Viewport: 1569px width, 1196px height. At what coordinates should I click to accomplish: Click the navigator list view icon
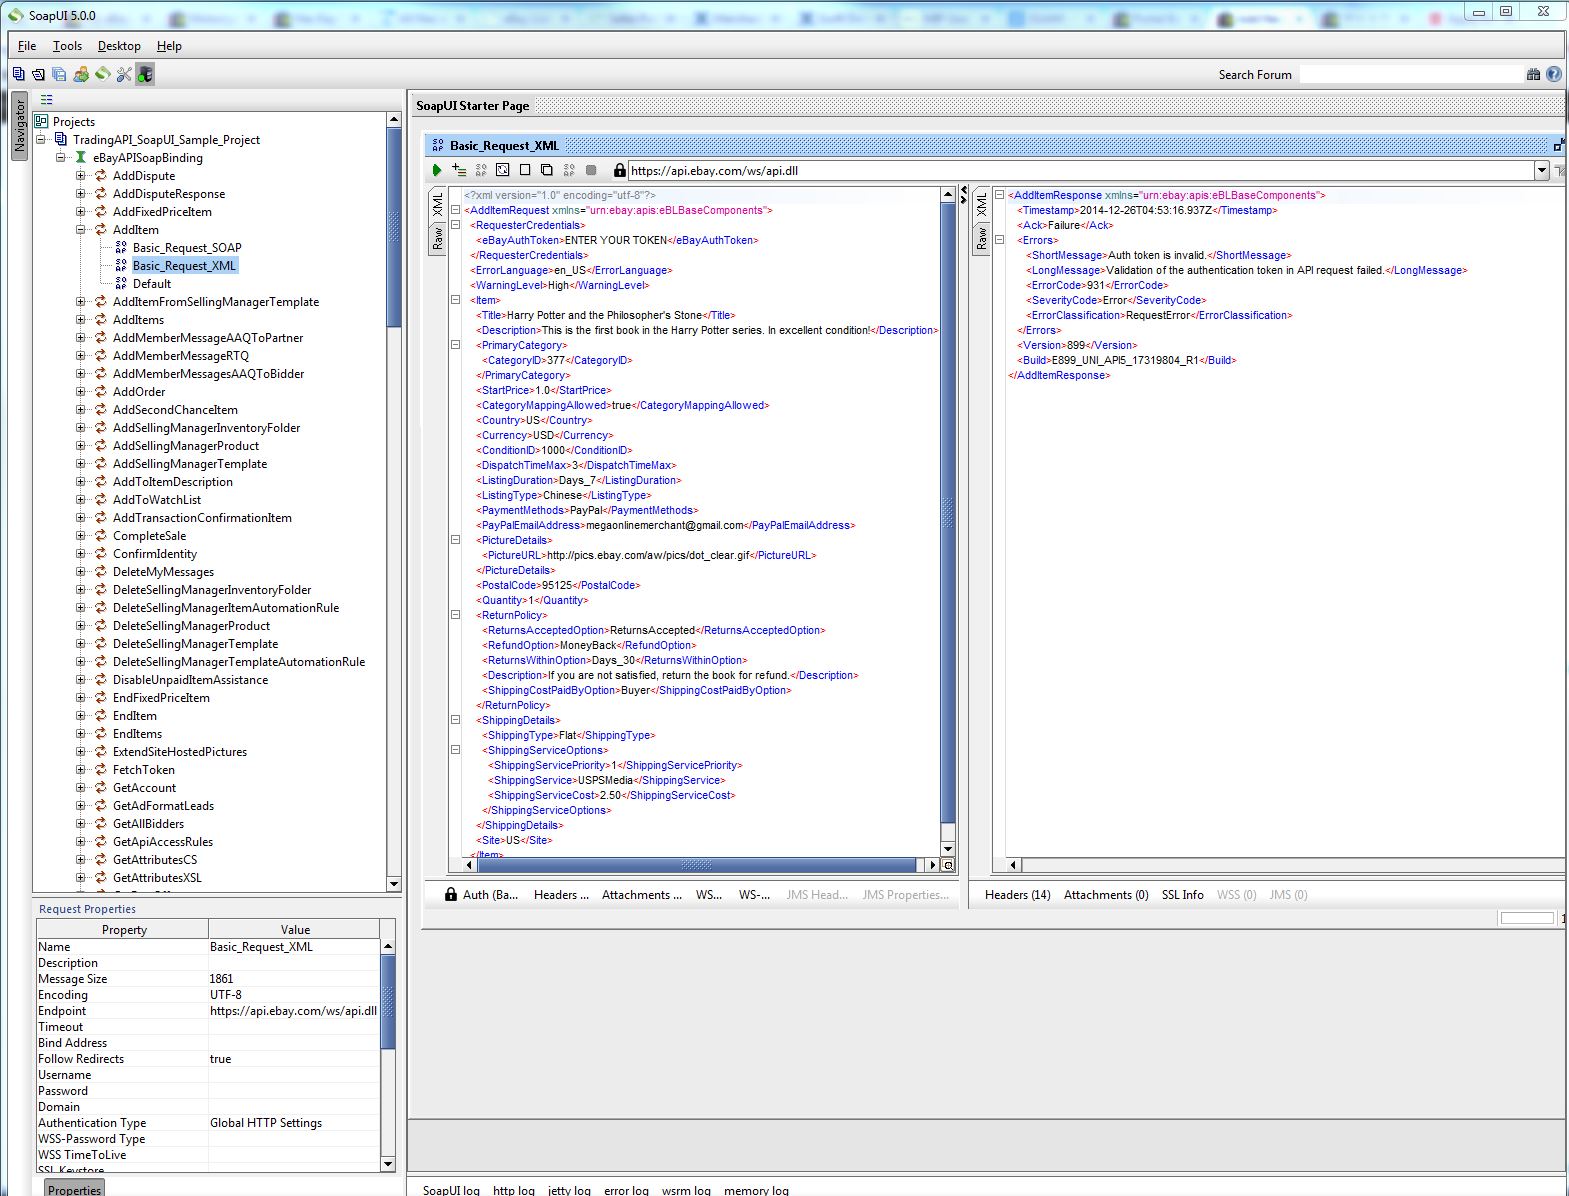46,99
